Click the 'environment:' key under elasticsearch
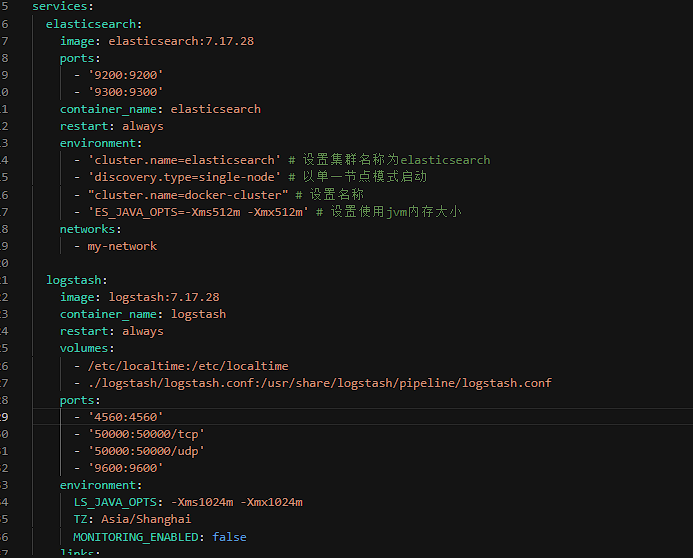Screen dimensions: 693x558 click(101, 143)
